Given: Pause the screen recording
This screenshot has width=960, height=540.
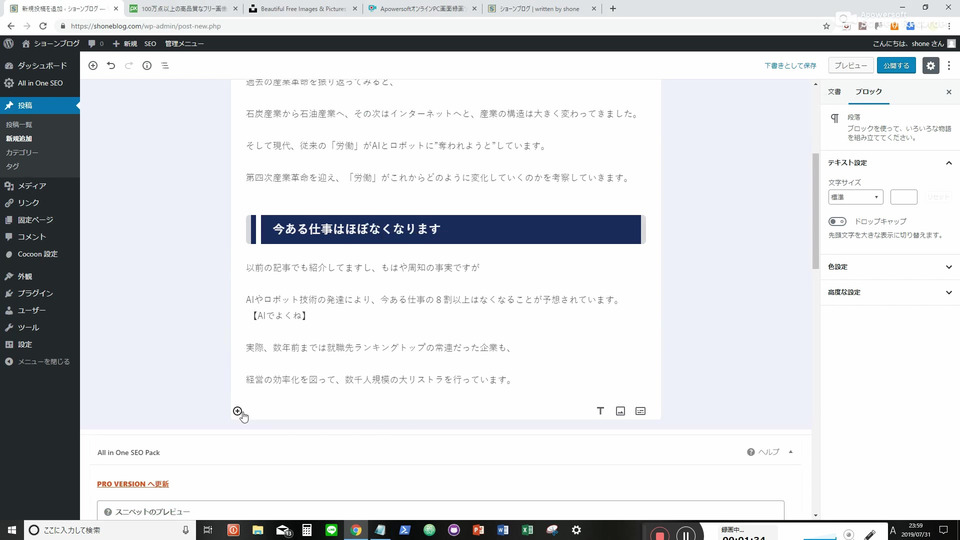Looking at the screenshot, I should point(686,534).
